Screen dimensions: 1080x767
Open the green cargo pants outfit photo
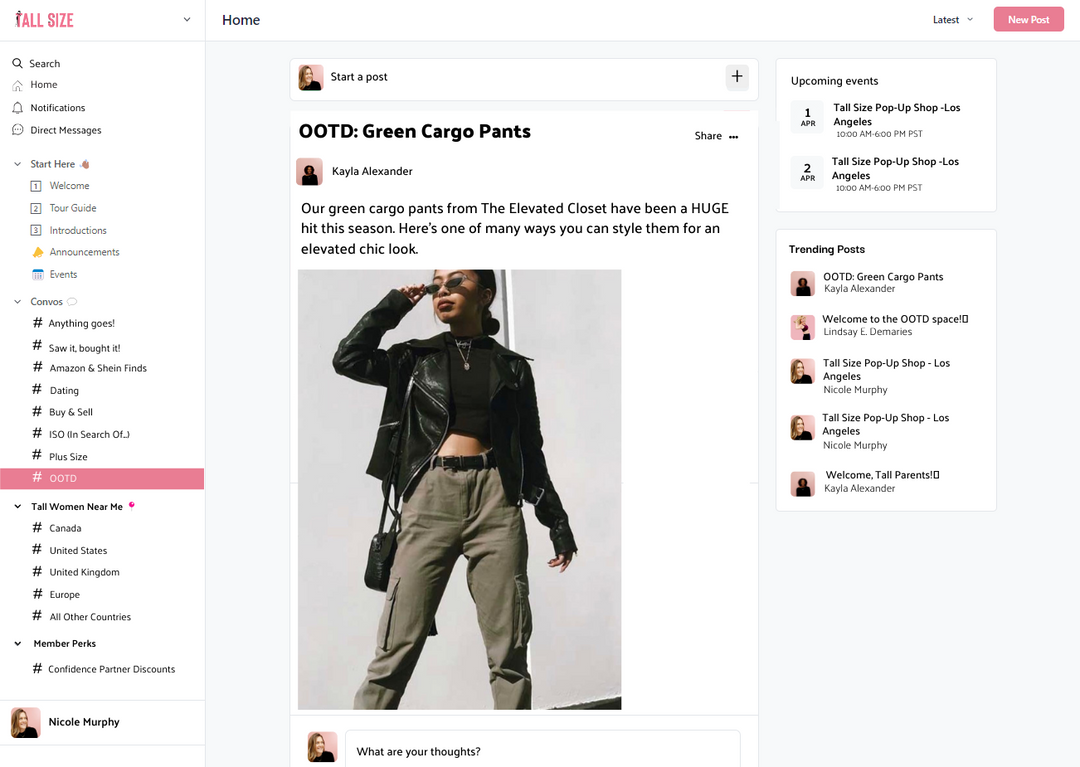[459, 490]
